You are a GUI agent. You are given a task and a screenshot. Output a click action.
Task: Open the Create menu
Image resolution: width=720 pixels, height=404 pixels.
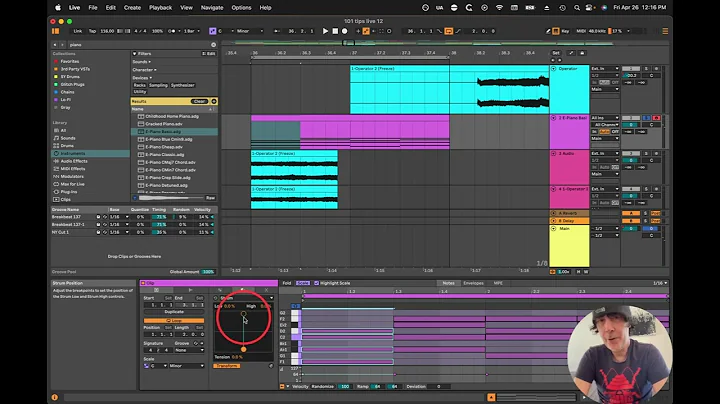132,8
